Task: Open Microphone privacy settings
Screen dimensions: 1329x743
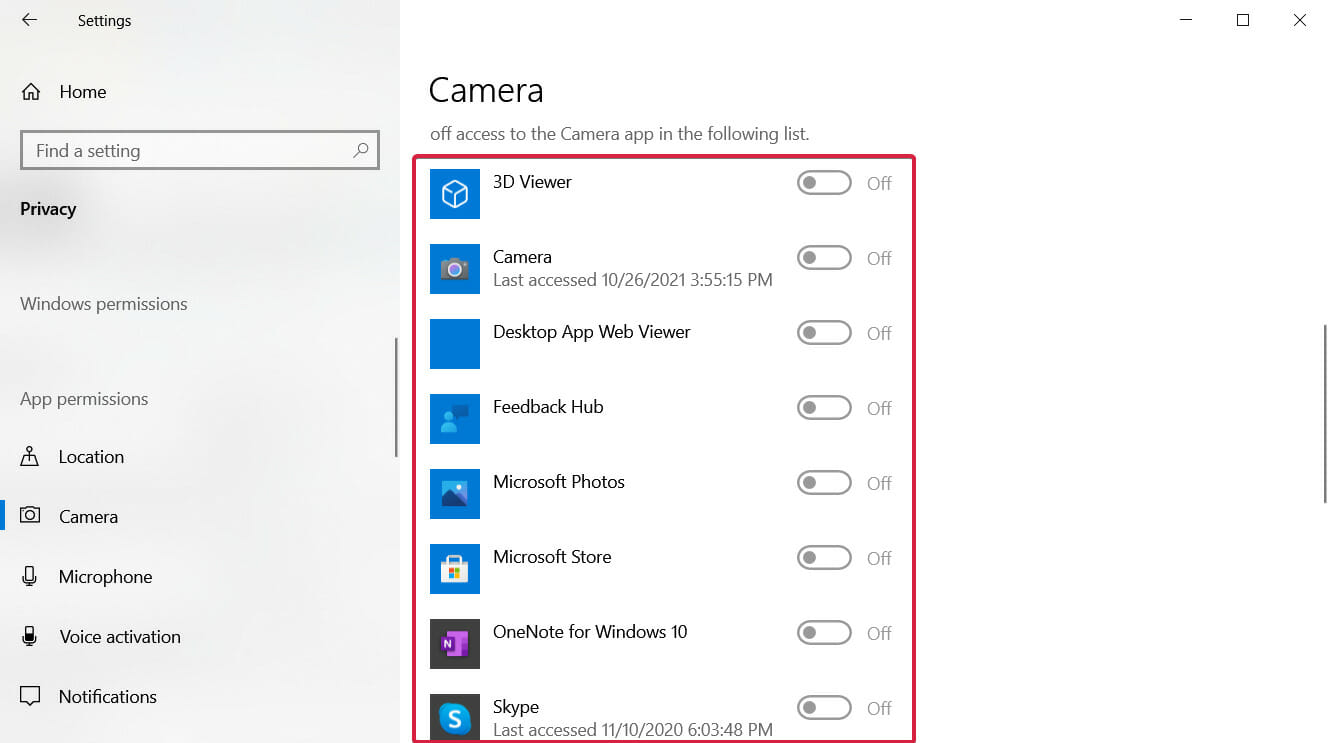Action: [x=200, y=577]
